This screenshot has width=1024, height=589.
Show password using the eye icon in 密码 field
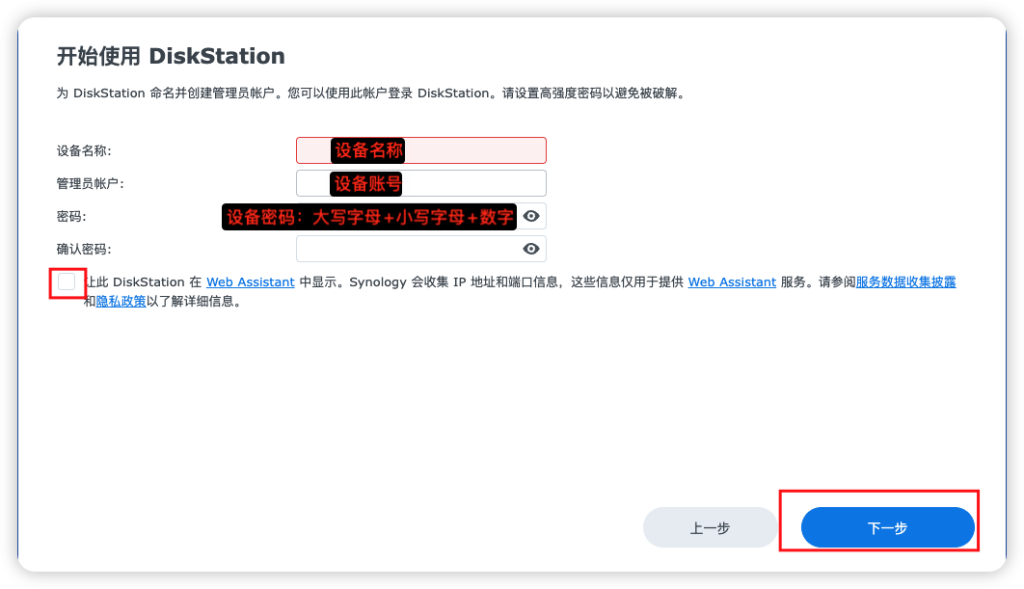531,216
